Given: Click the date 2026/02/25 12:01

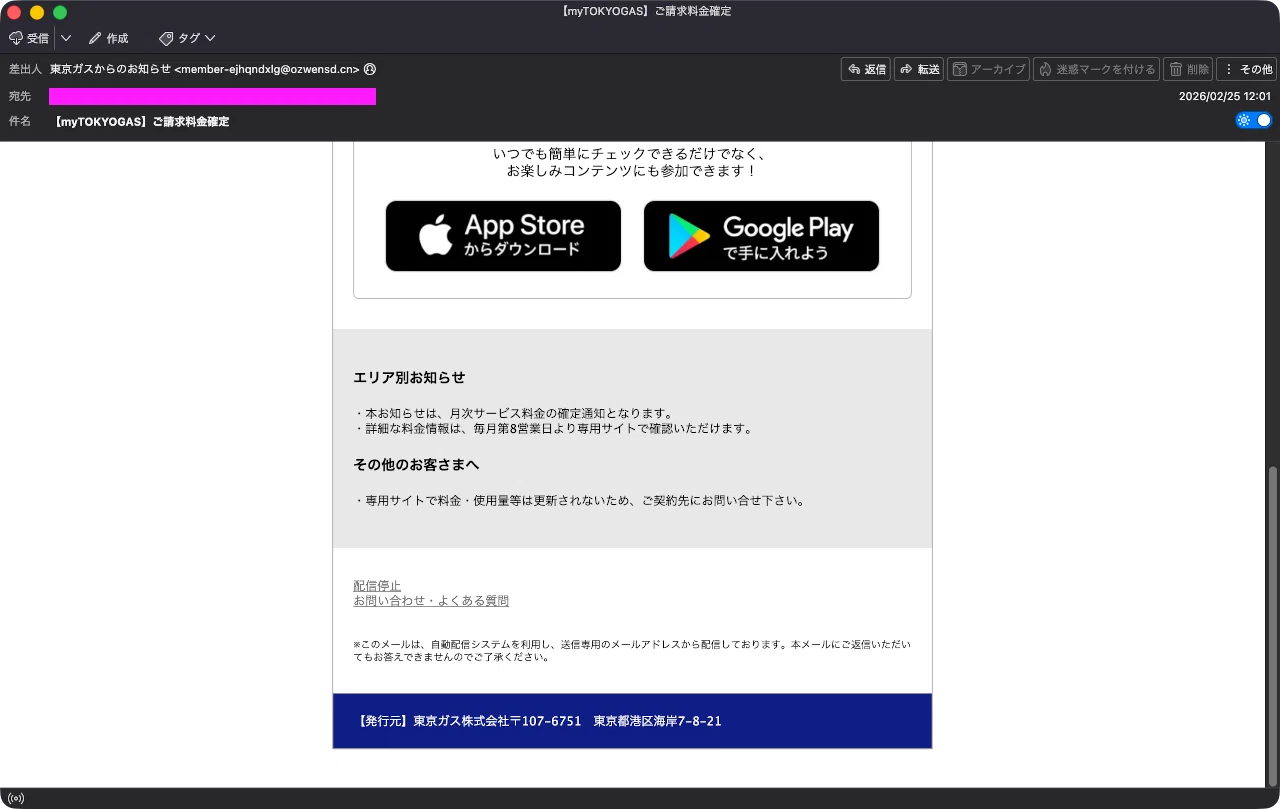Looking at the screenshot, I should [x=1225, y=97].
